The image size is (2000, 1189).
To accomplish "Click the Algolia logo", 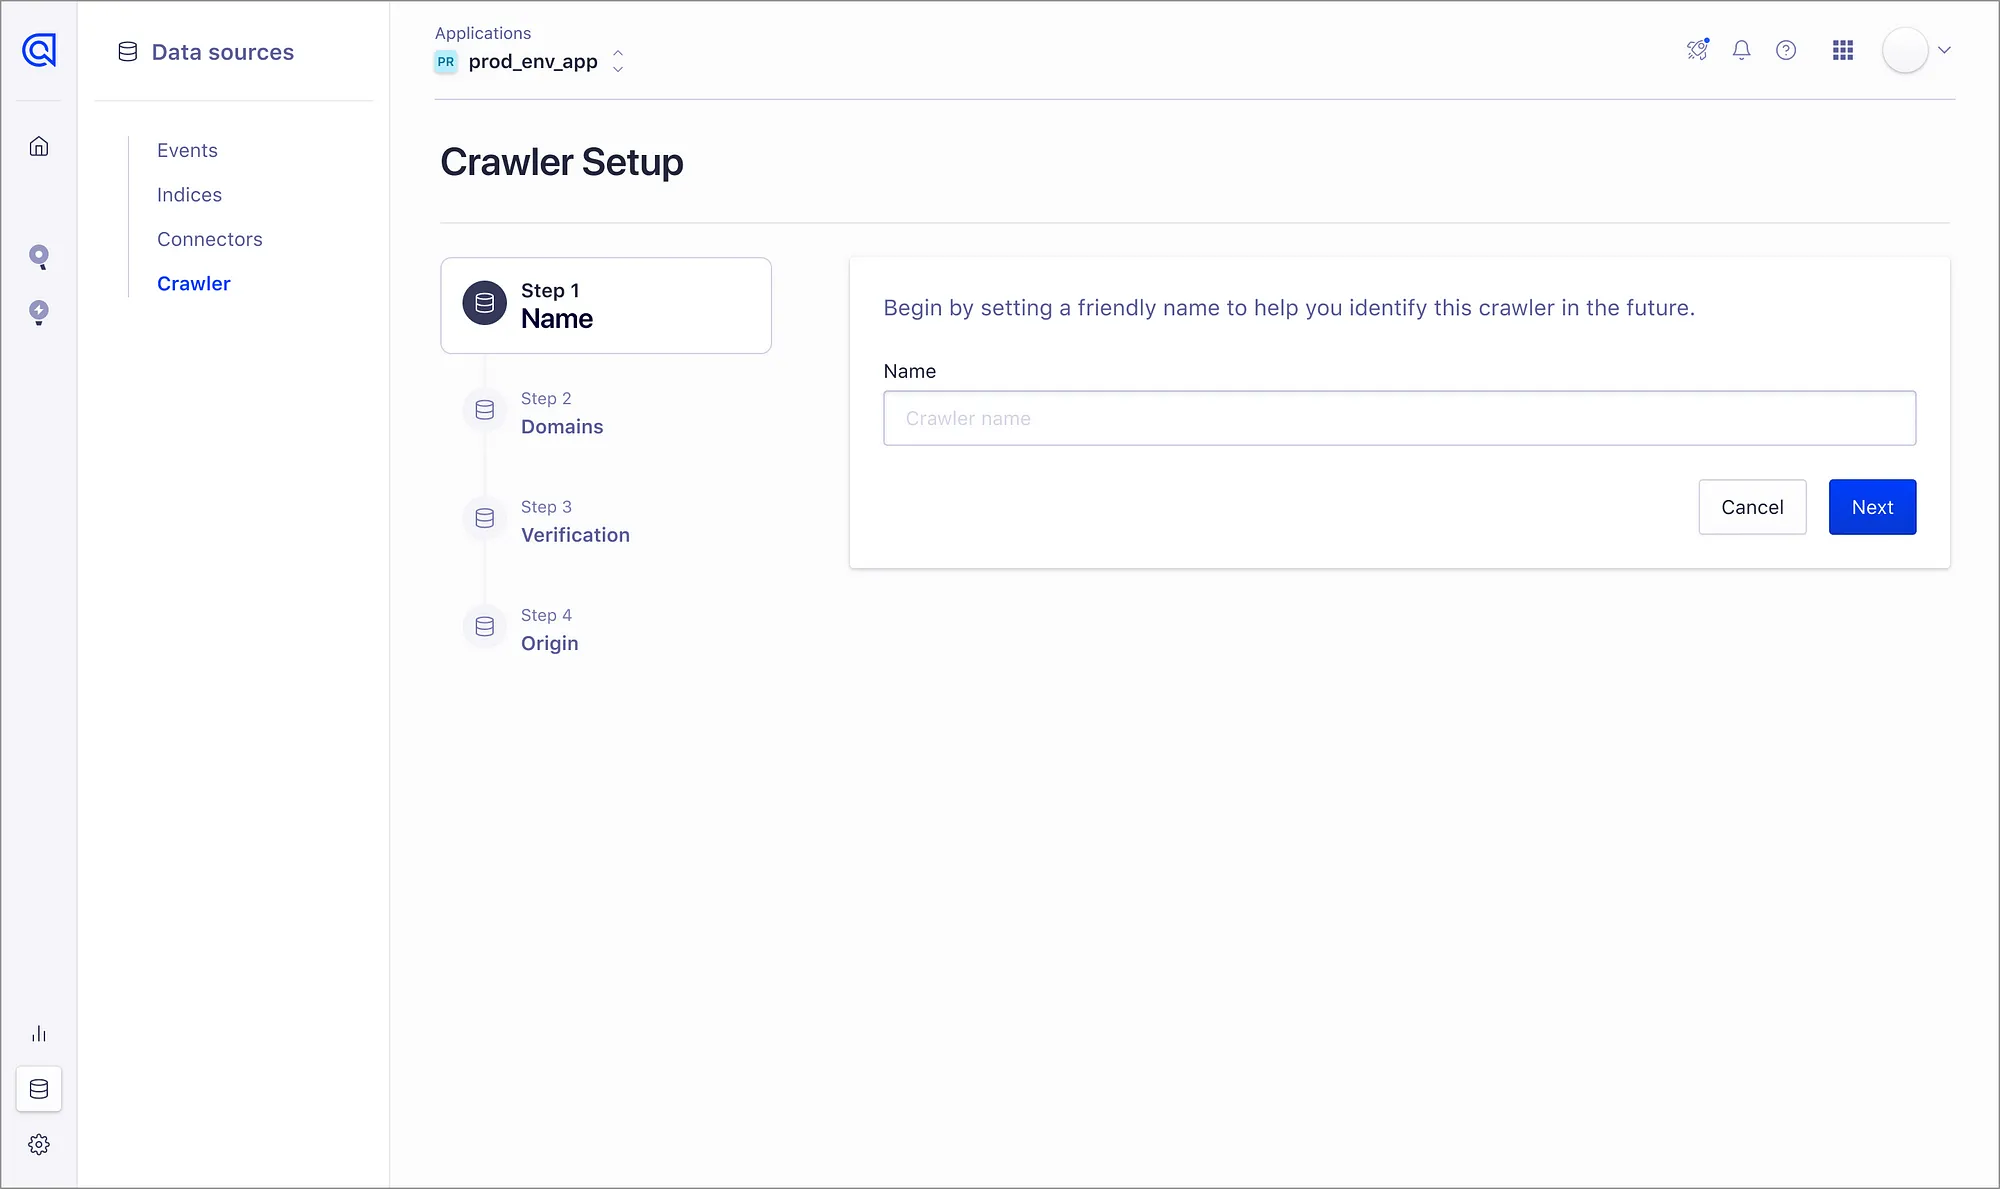I will (38, 50).
